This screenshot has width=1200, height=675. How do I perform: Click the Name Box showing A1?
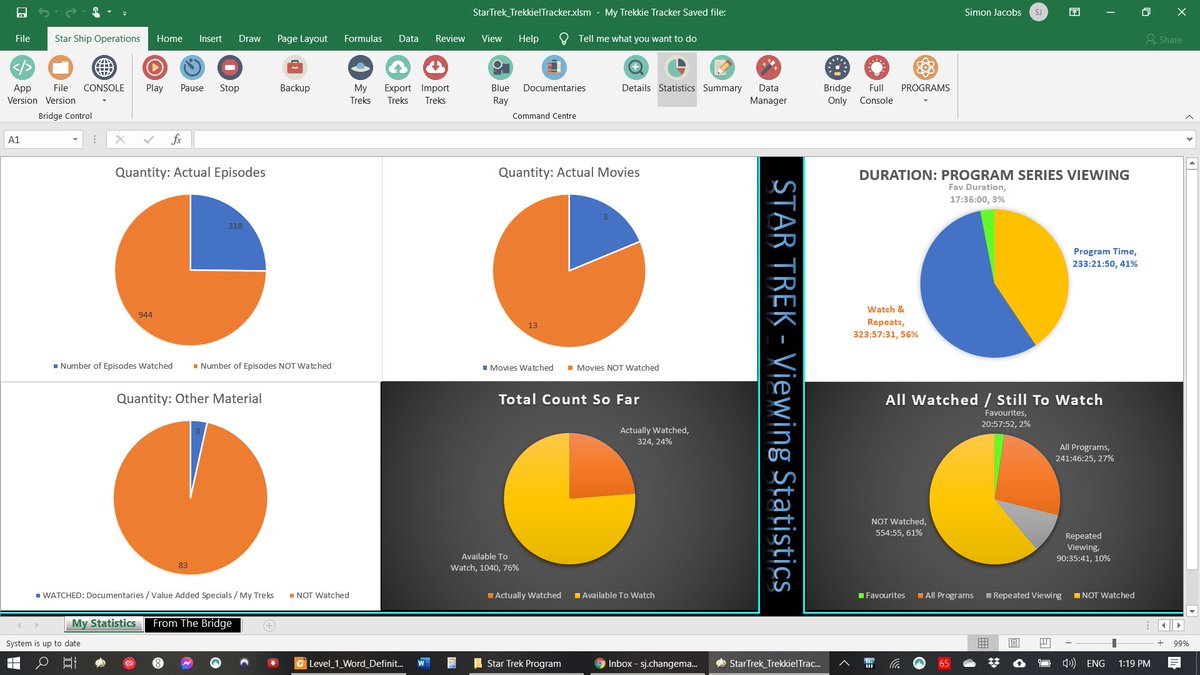tap(36, 140)
